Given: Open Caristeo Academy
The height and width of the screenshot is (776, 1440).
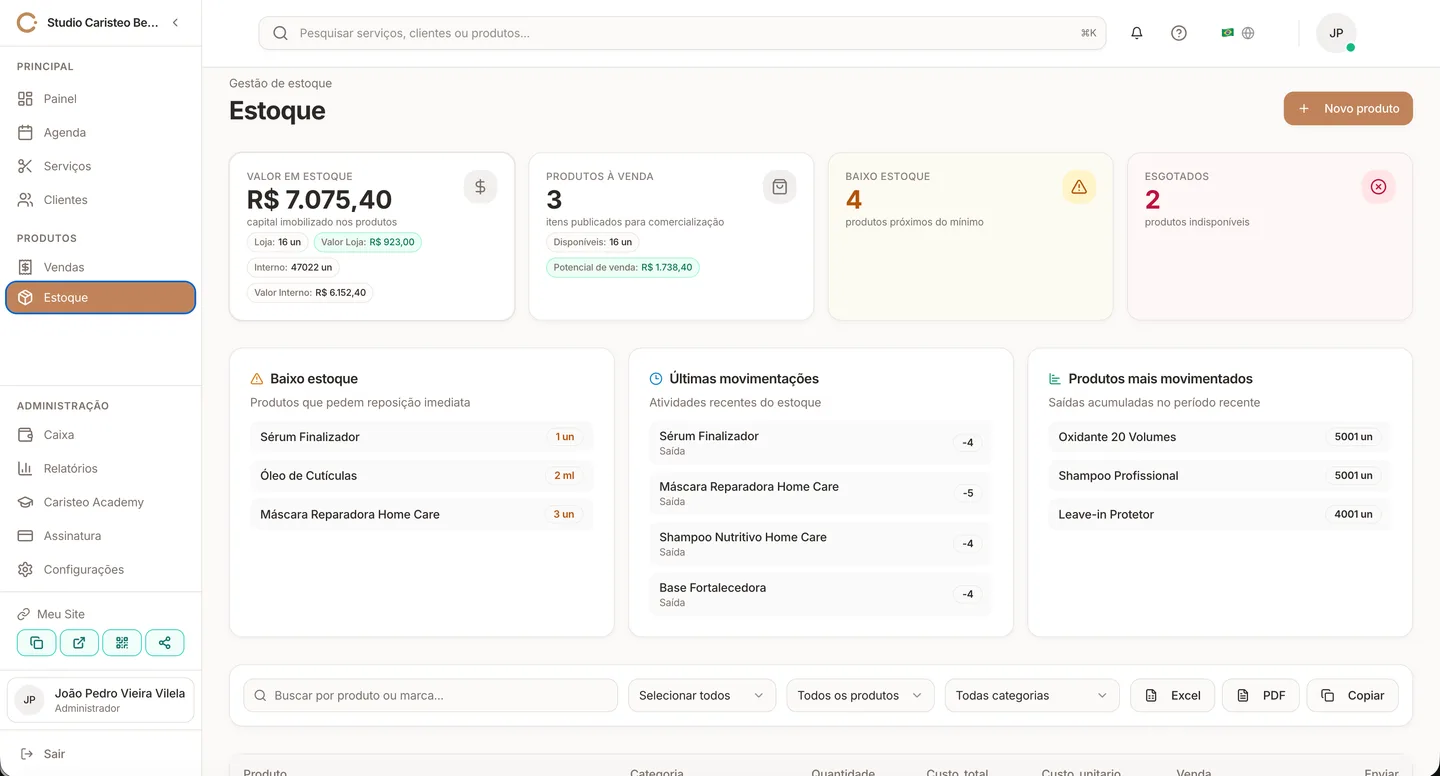Looking at the screenshot, I should 101,502.
